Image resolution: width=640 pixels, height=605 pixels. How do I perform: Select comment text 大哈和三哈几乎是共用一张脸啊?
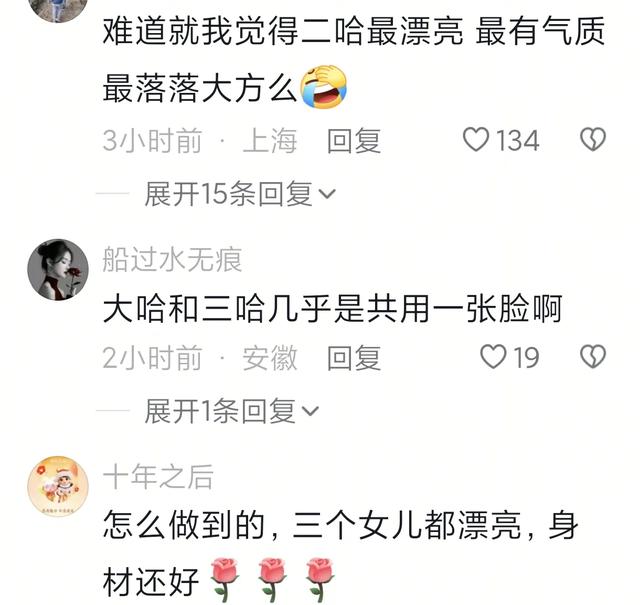(x=333, y=308)
